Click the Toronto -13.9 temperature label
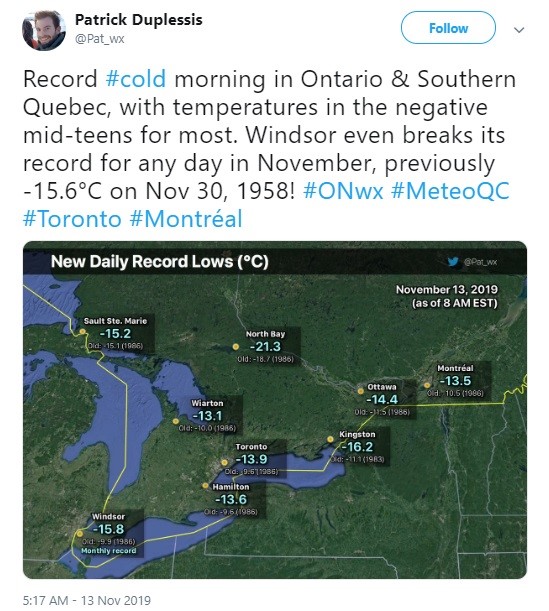This screenshot has height=611, width=549. click(251, 459)
